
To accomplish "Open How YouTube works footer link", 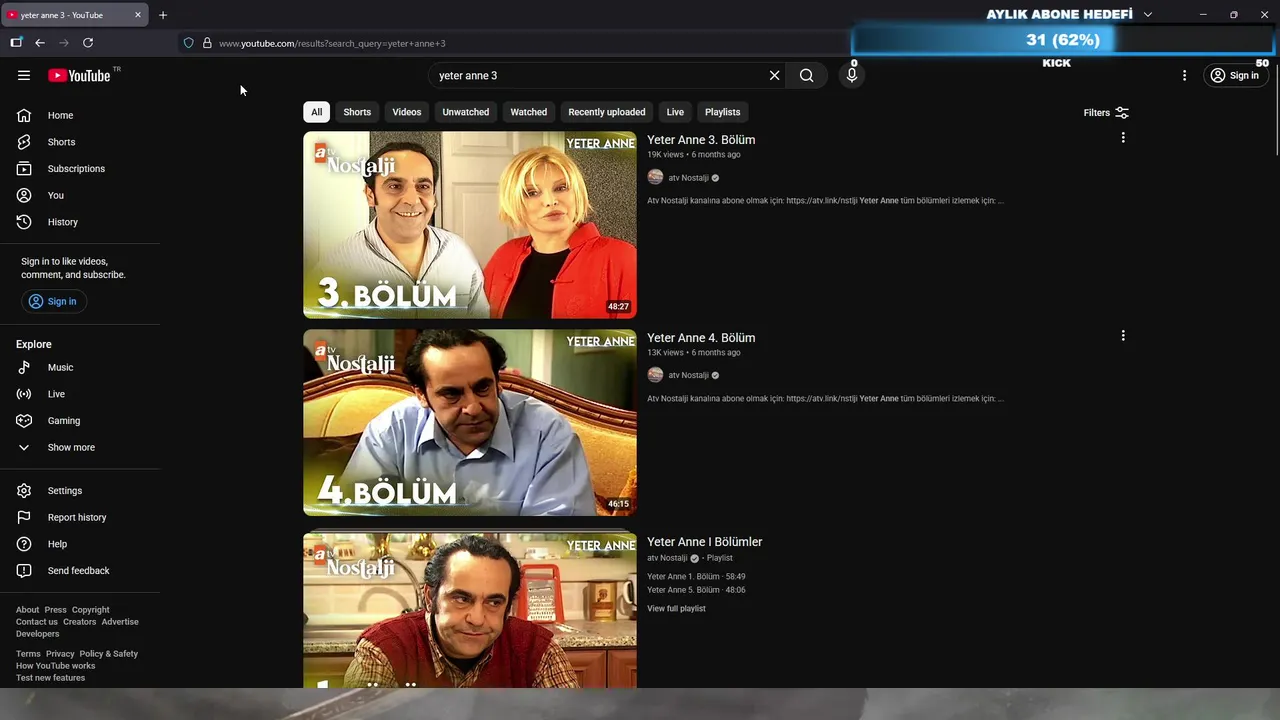I will click(x=55, y=666).
